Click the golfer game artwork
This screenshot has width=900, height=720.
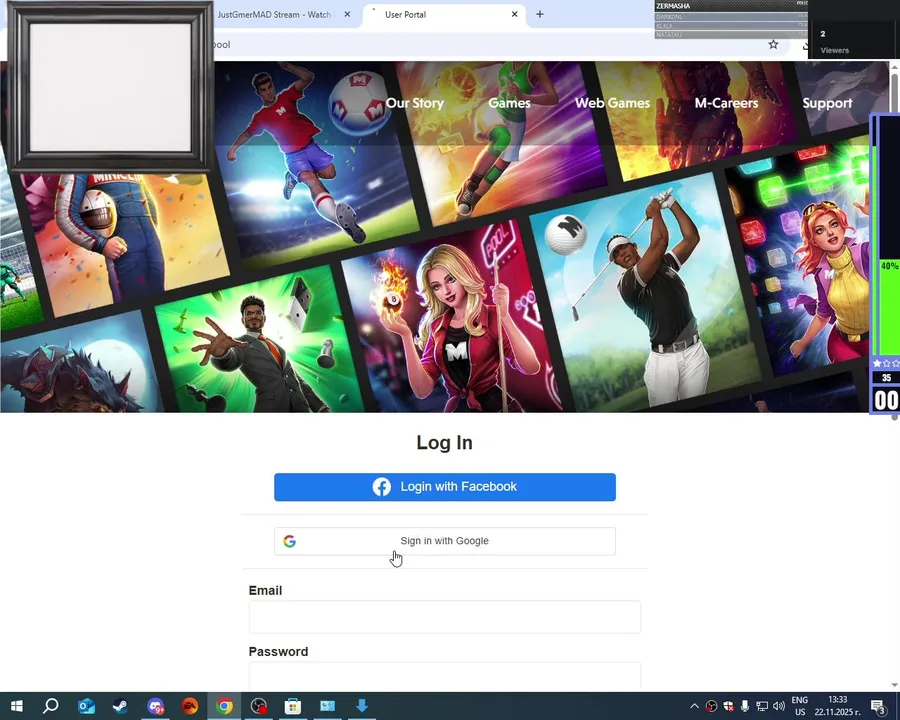click(646, 290)
